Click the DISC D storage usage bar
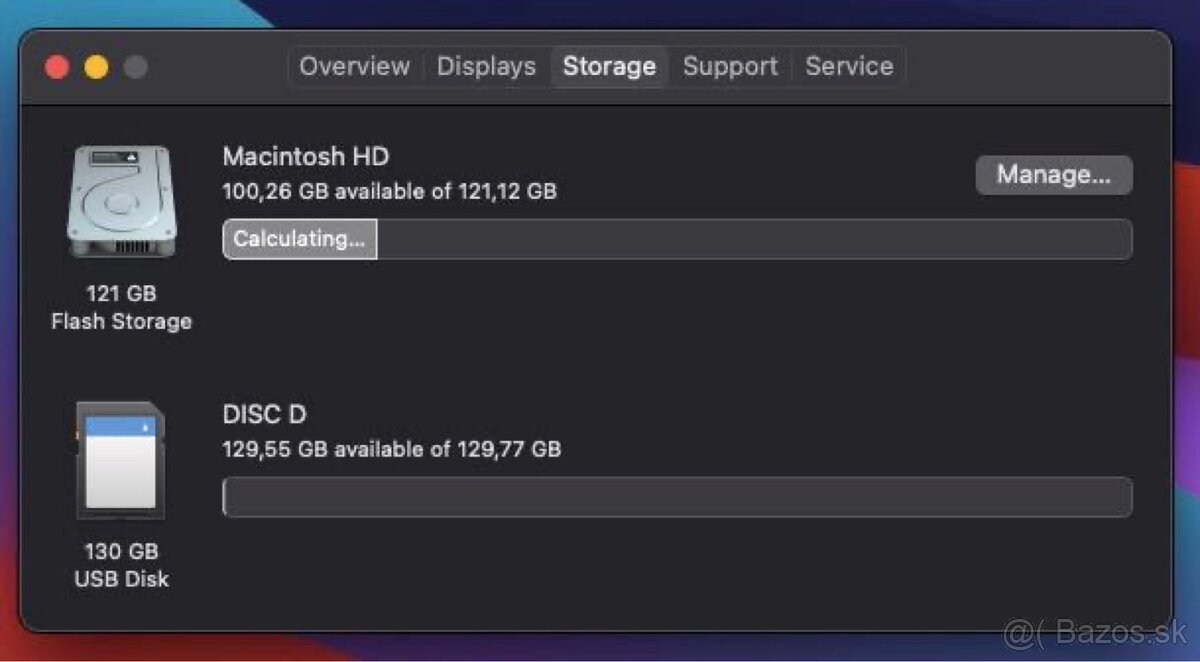The width and height of the screenshot is (1200, 662). 675,497
